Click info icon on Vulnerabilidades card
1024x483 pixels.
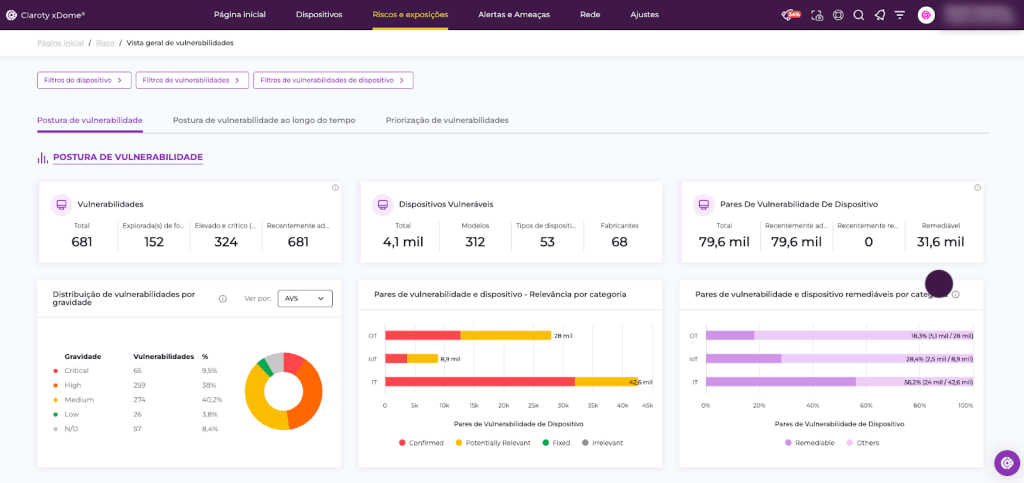335,188
